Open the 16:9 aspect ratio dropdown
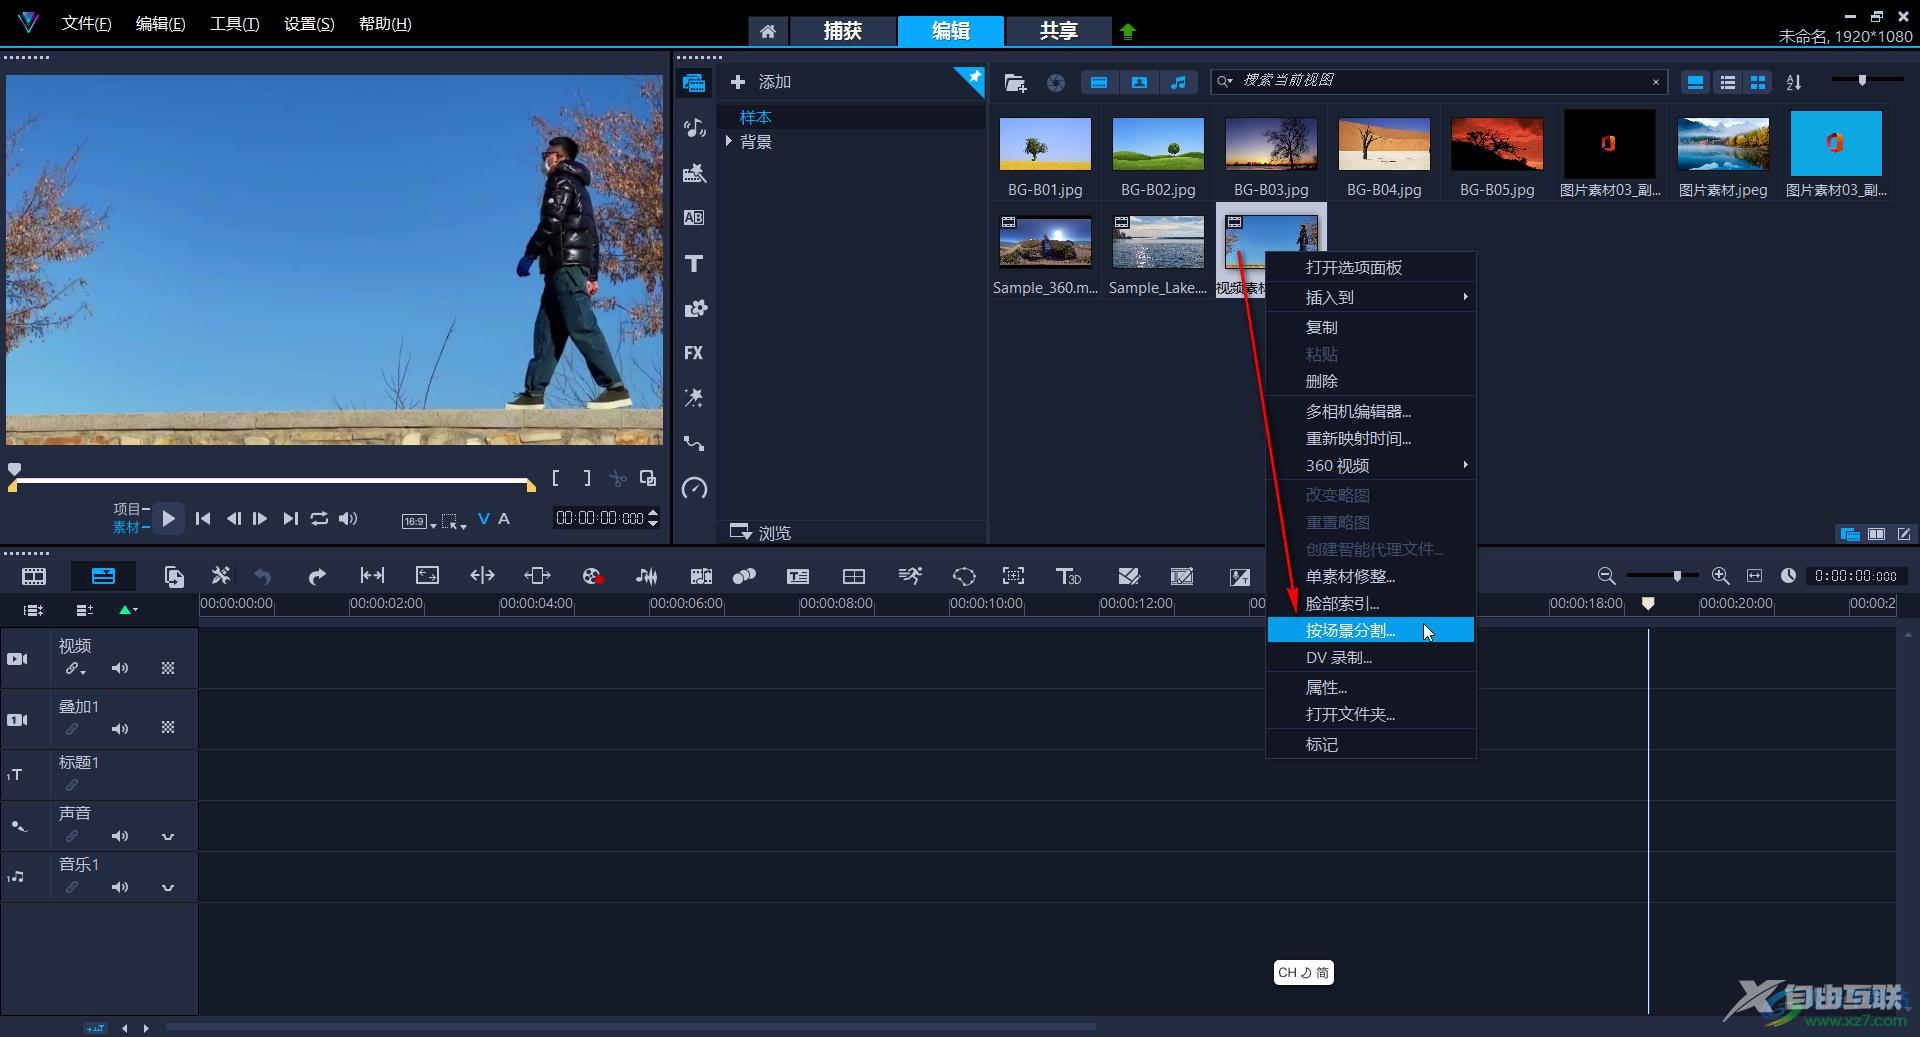 tap(418, 521)
